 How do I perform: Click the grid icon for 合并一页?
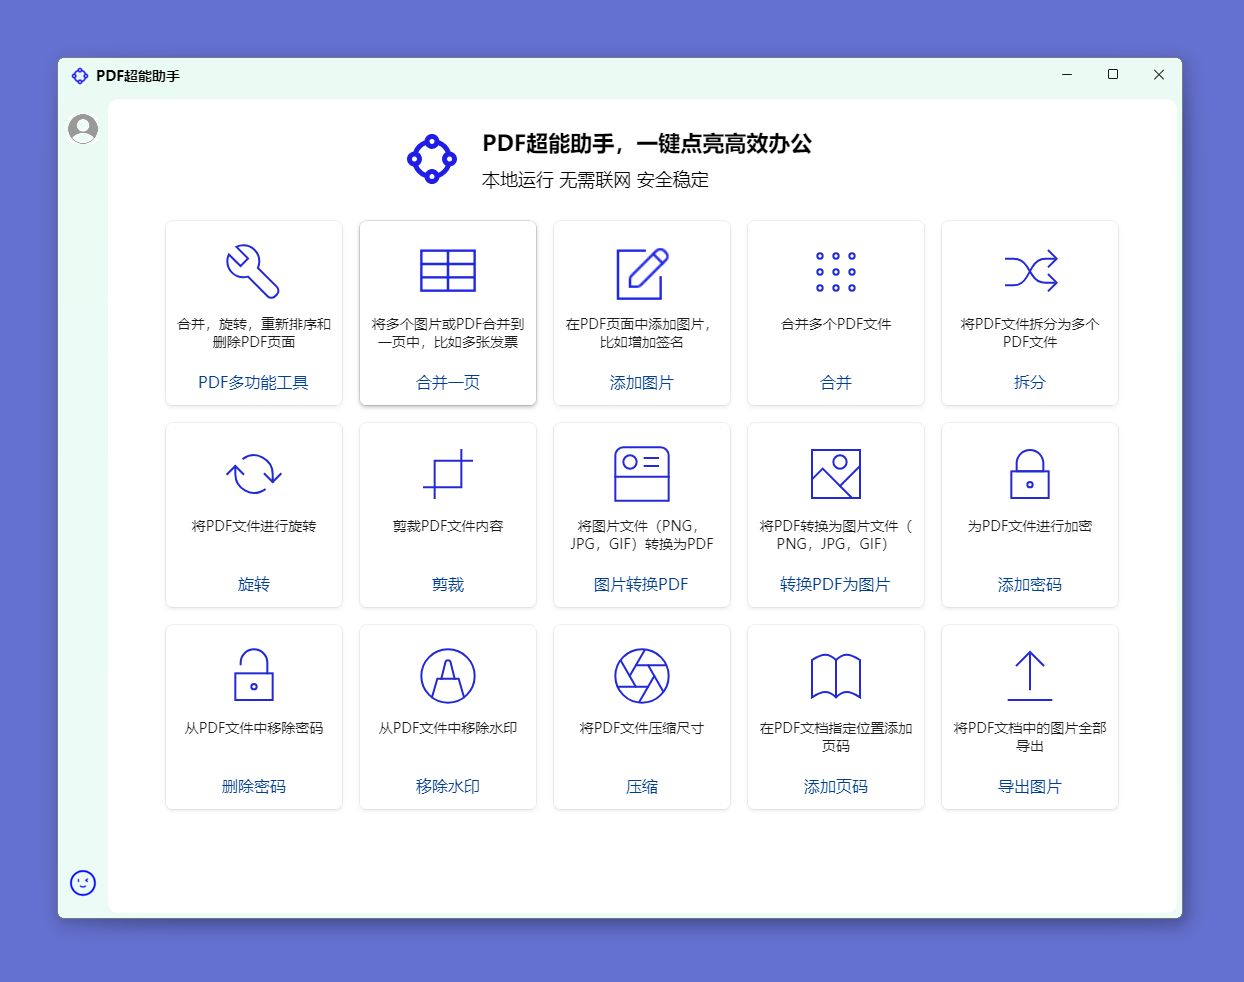coord(448,271)
